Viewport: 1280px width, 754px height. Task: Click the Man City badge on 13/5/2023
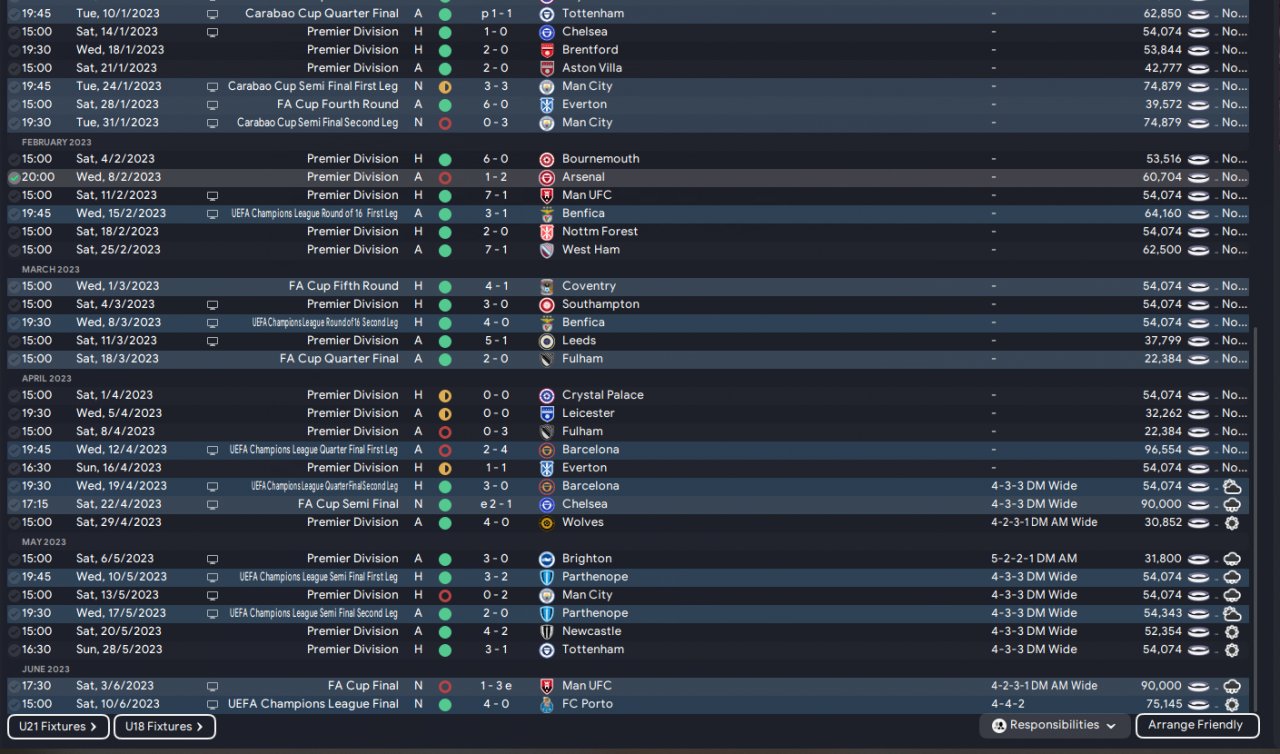546,595
